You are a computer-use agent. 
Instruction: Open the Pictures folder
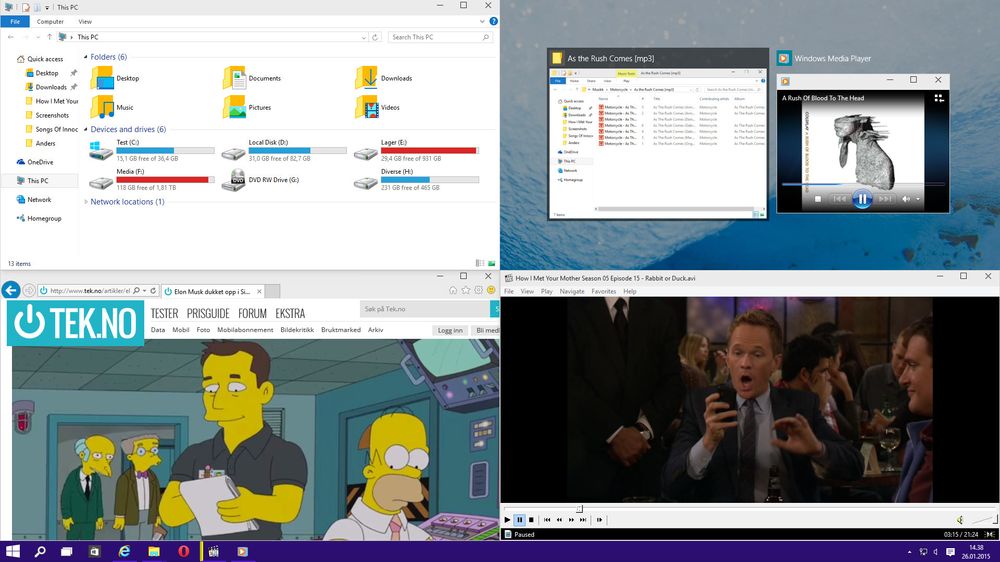coord(247,107)
